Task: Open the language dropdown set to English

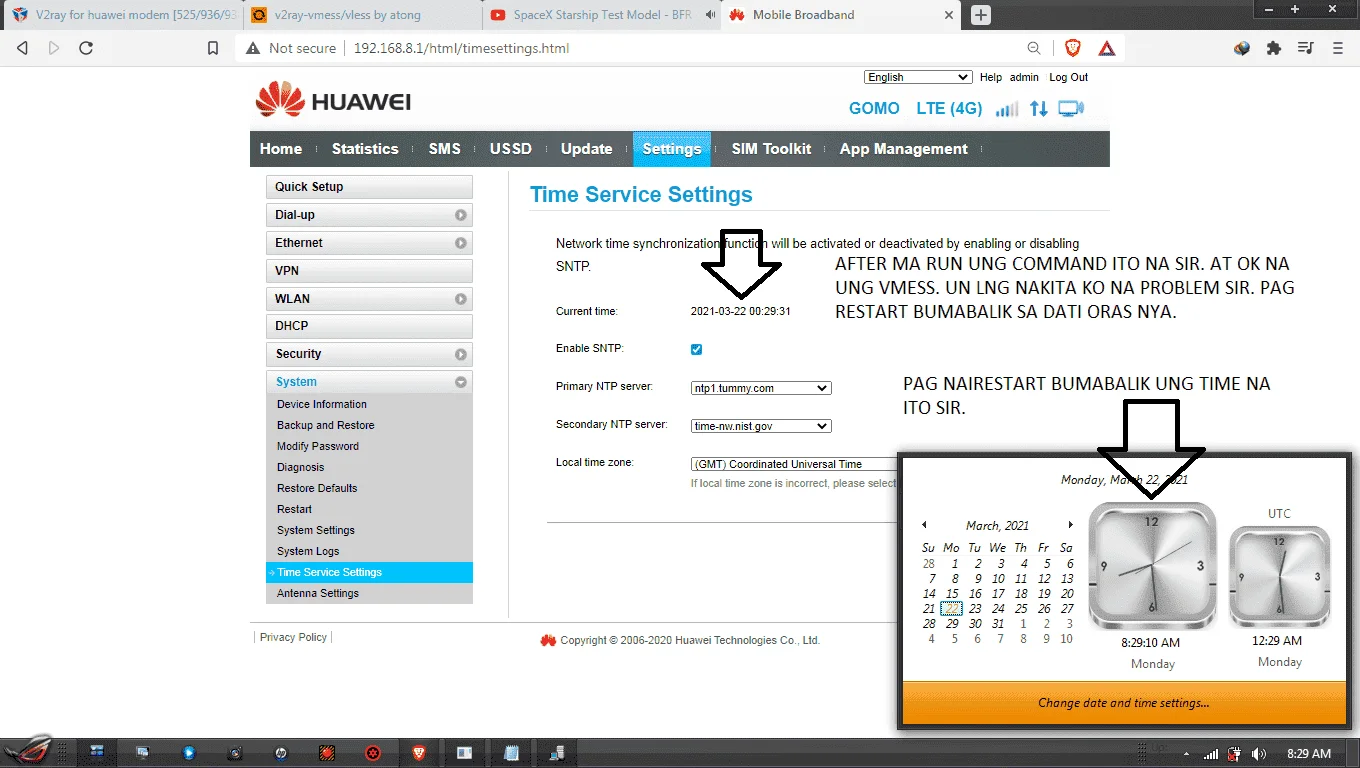Action: click(x=918, y=77)
